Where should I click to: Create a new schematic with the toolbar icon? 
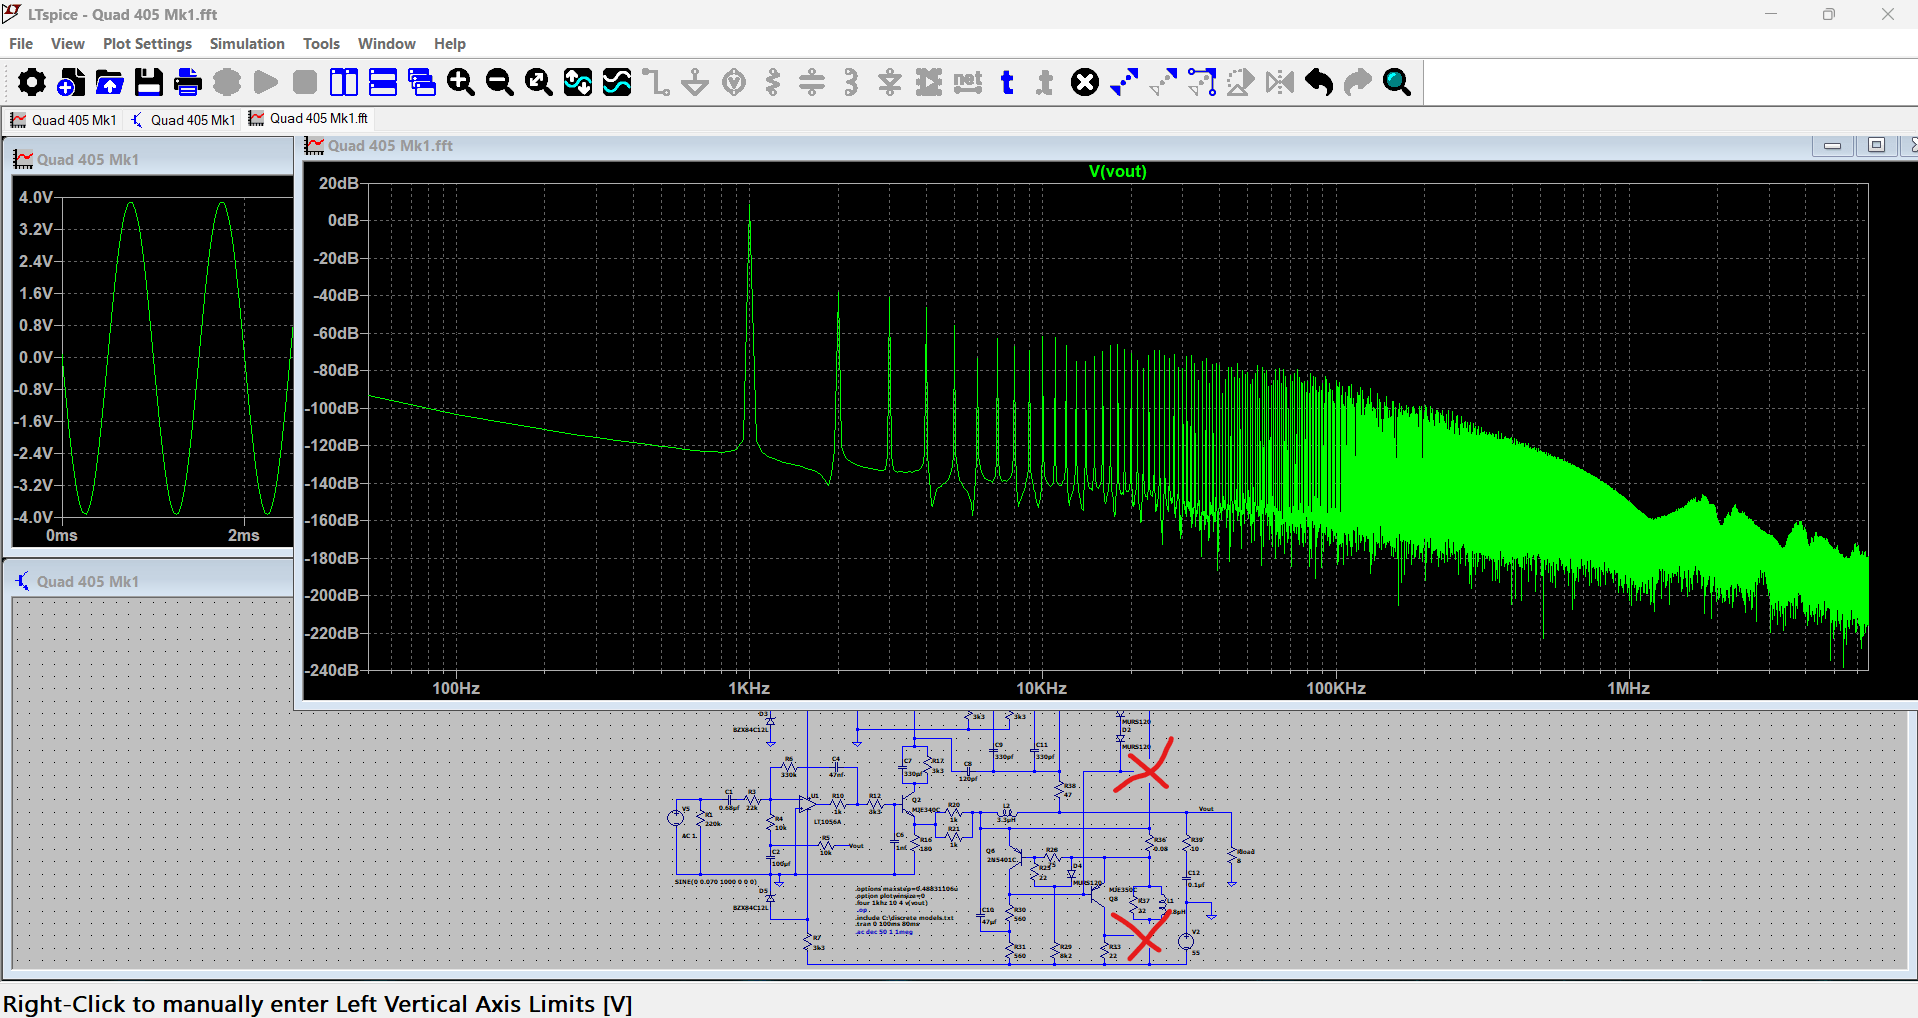click(71, 82)
